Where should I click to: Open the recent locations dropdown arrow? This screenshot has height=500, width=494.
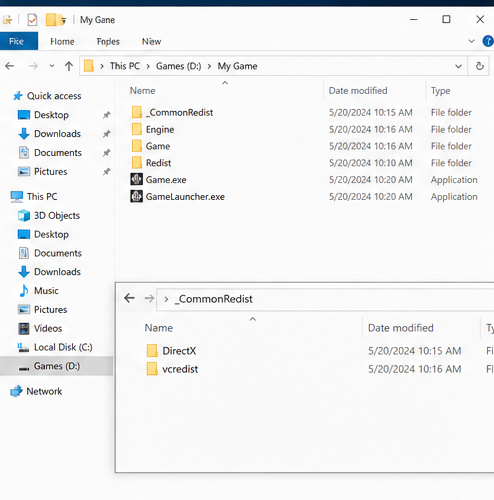click(52, 66)
